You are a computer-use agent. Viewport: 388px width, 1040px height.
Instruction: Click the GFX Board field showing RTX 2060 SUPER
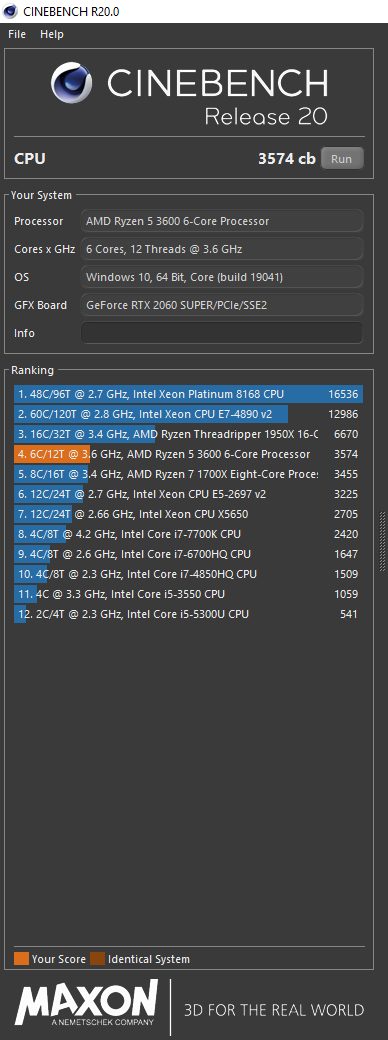tap(222, 305)
